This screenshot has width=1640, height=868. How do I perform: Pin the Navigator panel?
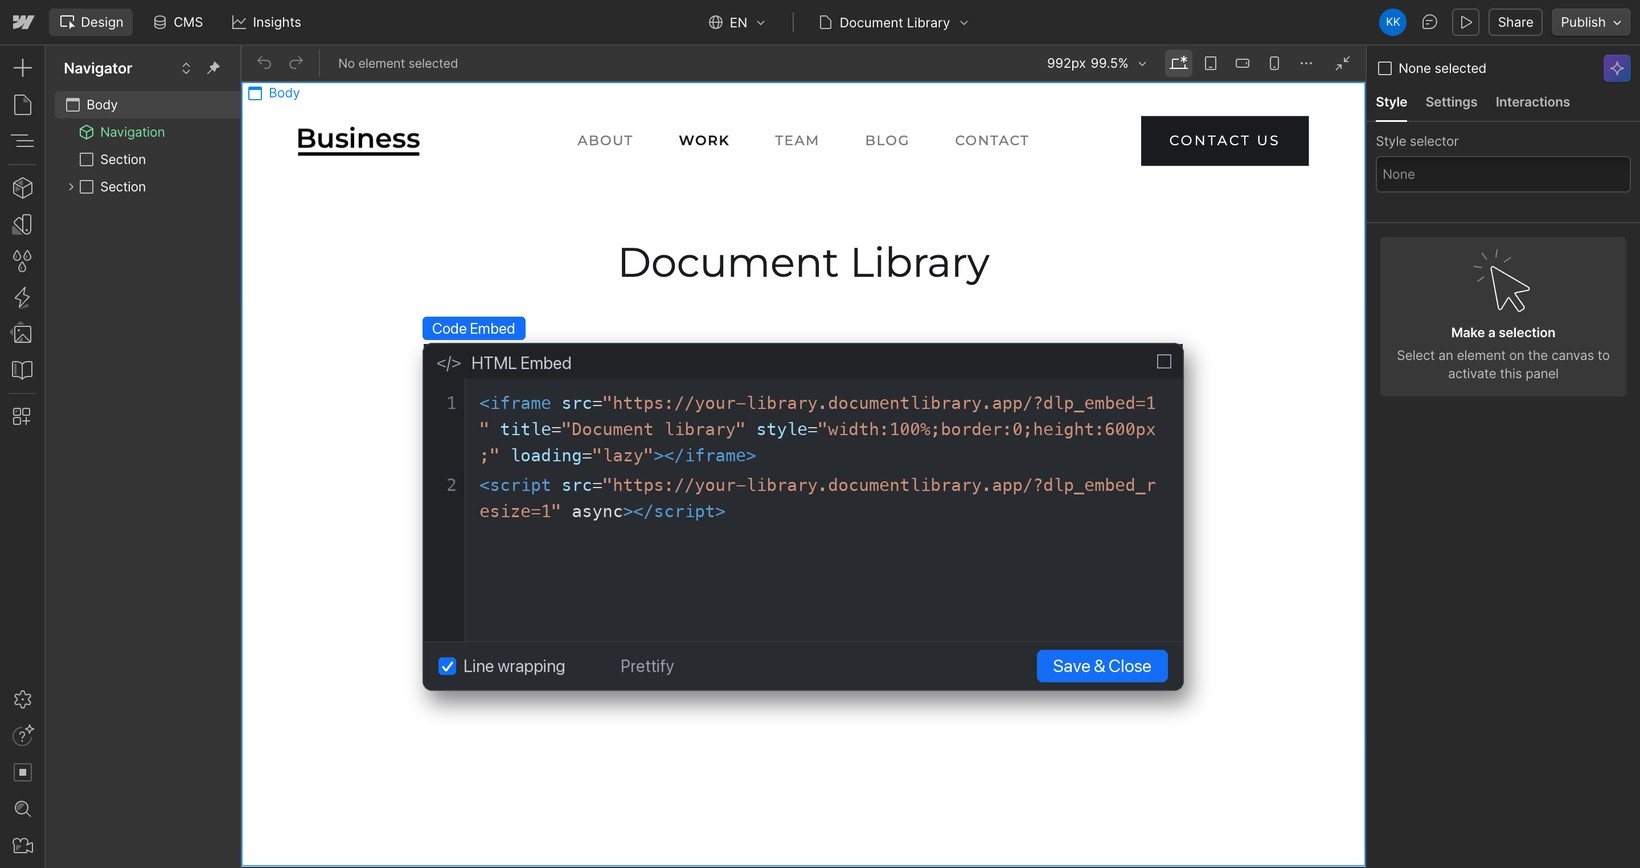(213, 68)
